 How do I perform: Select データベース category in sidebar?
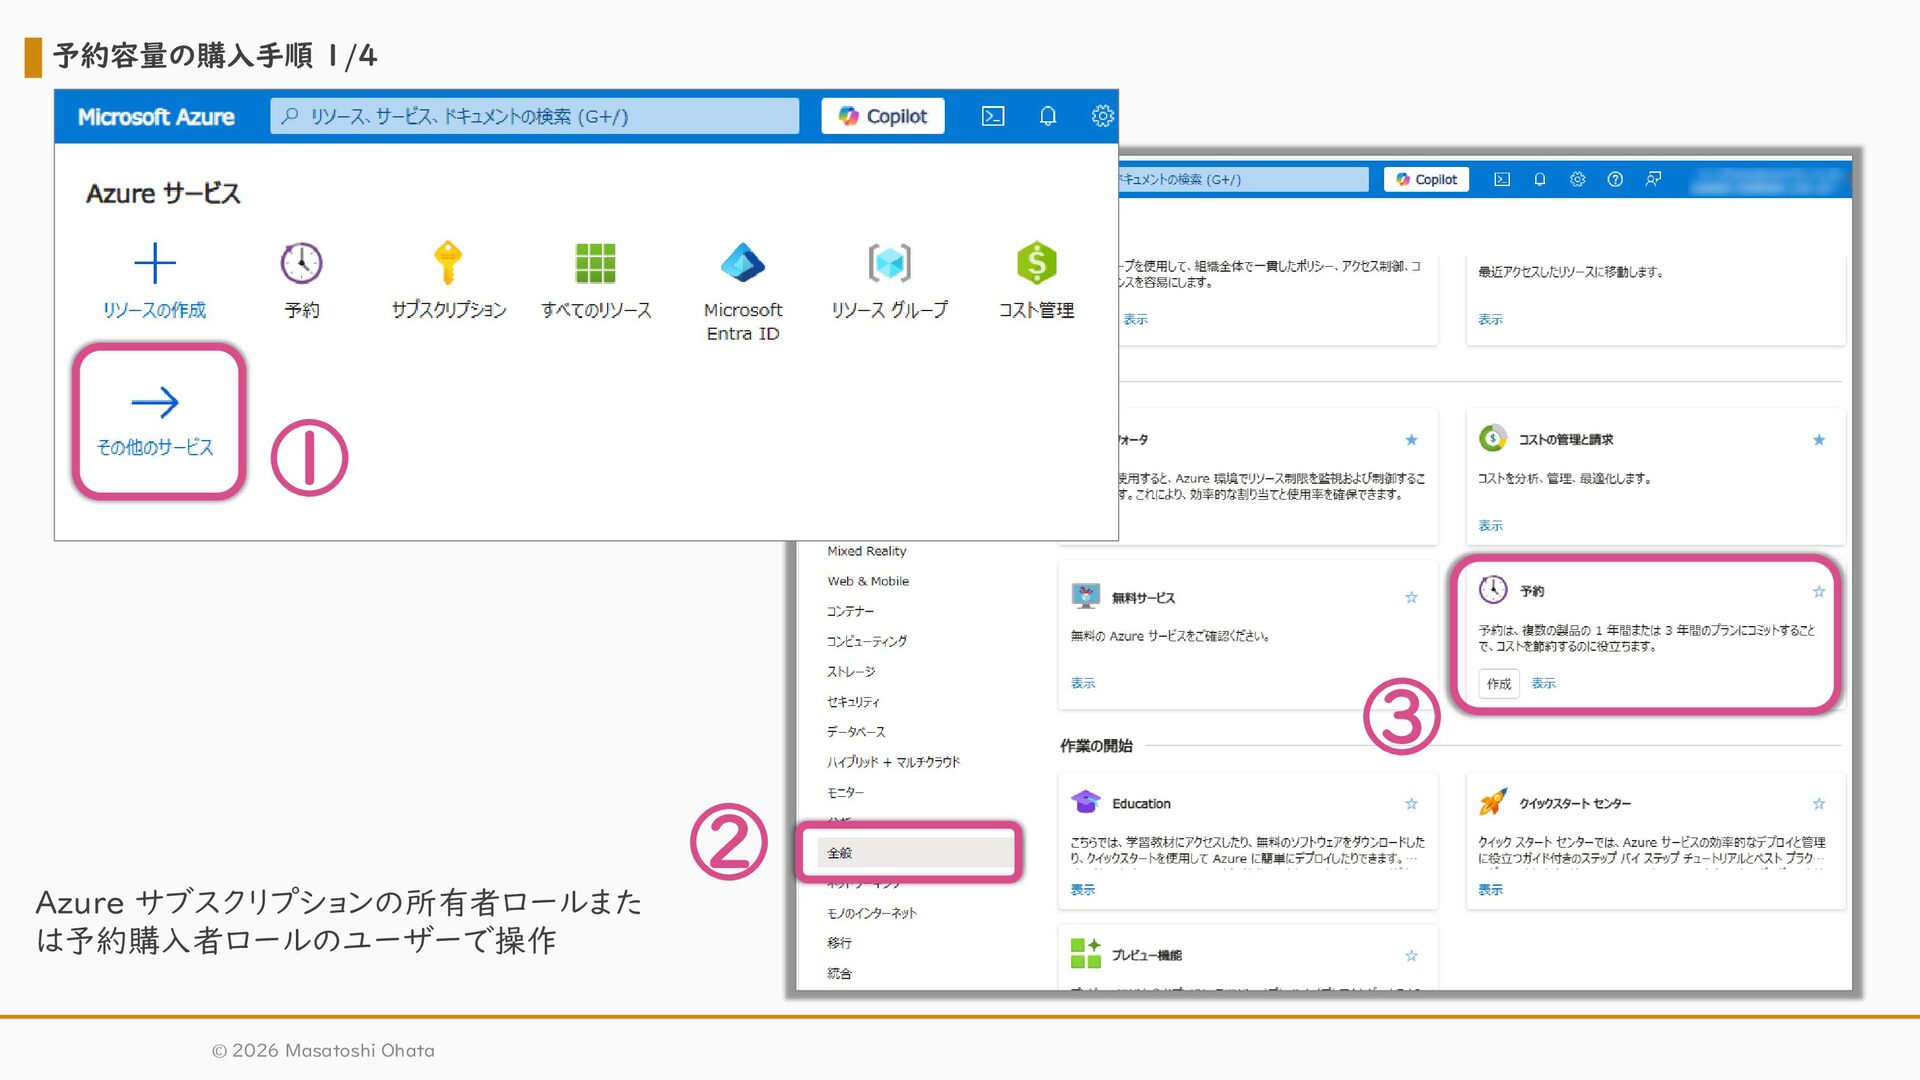tap(856, 732)
